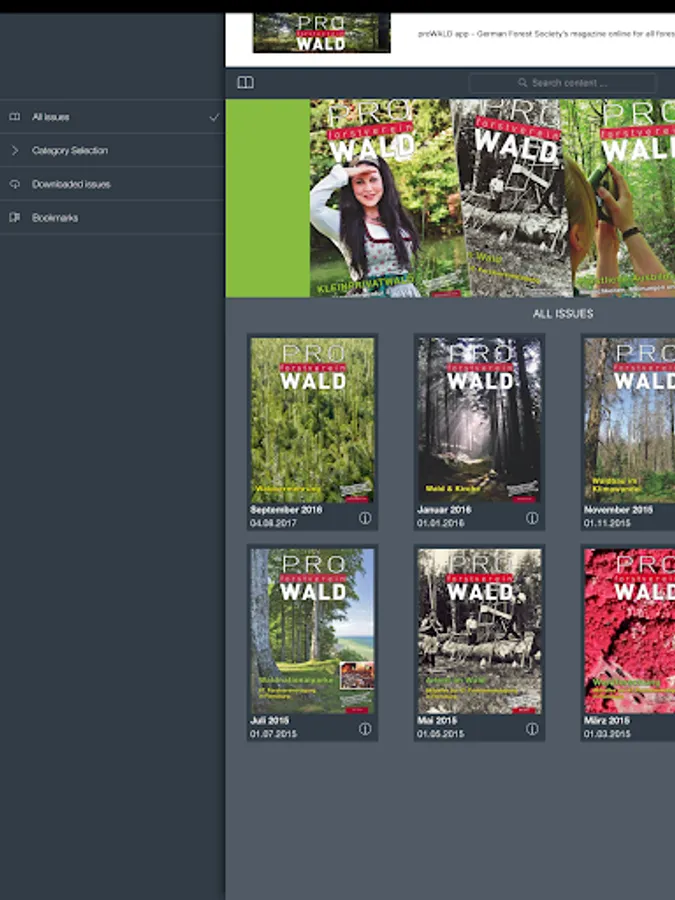The height and width of the screenshot is (900, 675).
Task: Toggle the sidebar with the book toolbar icon
Action: click(x=246, y=83)
